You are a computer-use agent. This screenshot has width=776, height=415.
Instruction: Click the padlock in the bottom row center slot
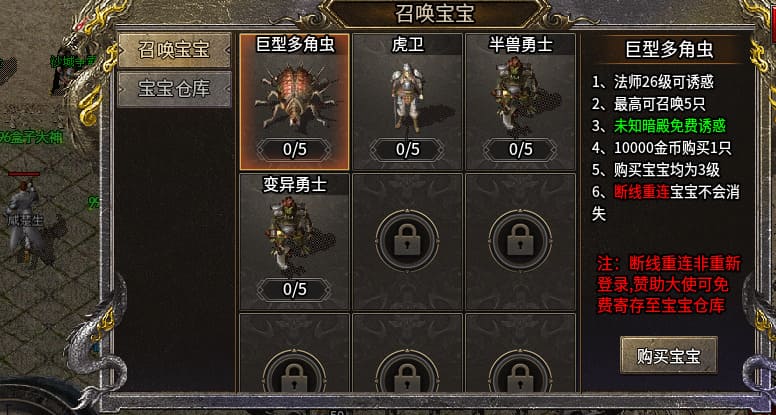(x=407, y=377)
